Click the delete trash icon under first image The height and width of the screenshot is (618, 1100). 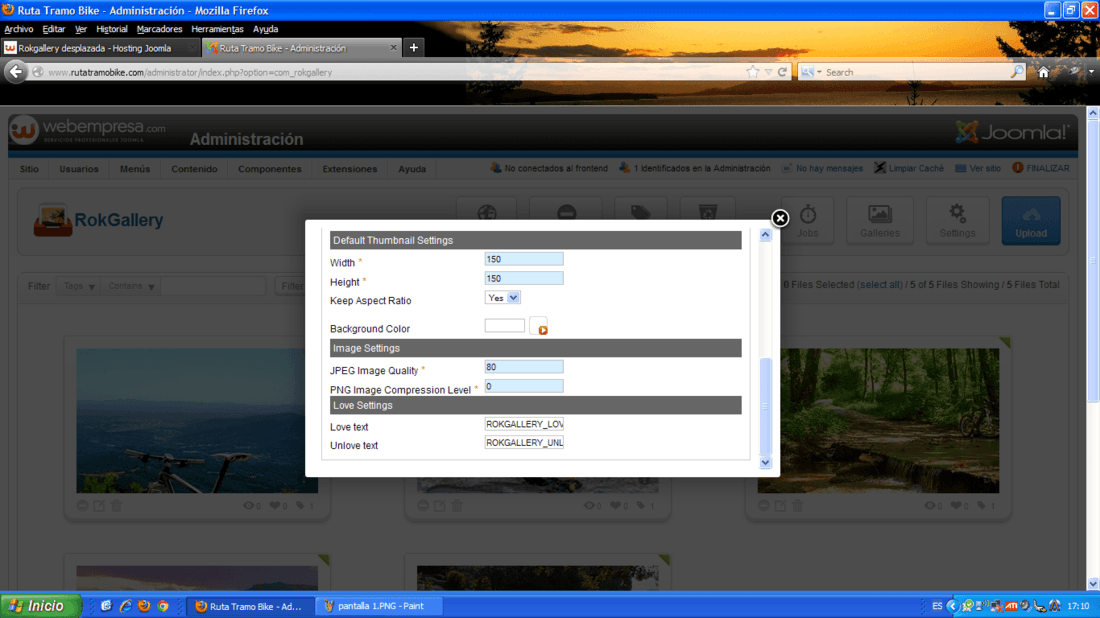point(116,505)
